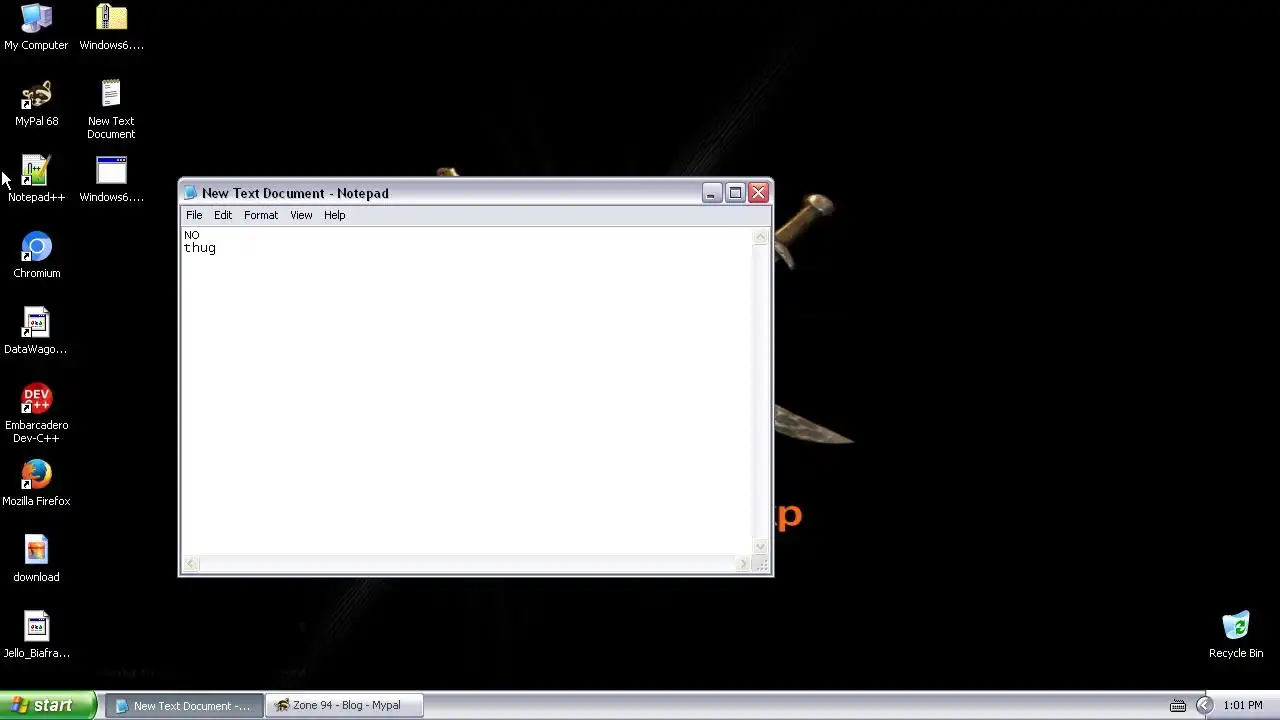This screenshot has width=1280, height=720.
Task: Switch to Zone 94 - Blog - Mypal taskbar button
Action: tap(345, 705)
